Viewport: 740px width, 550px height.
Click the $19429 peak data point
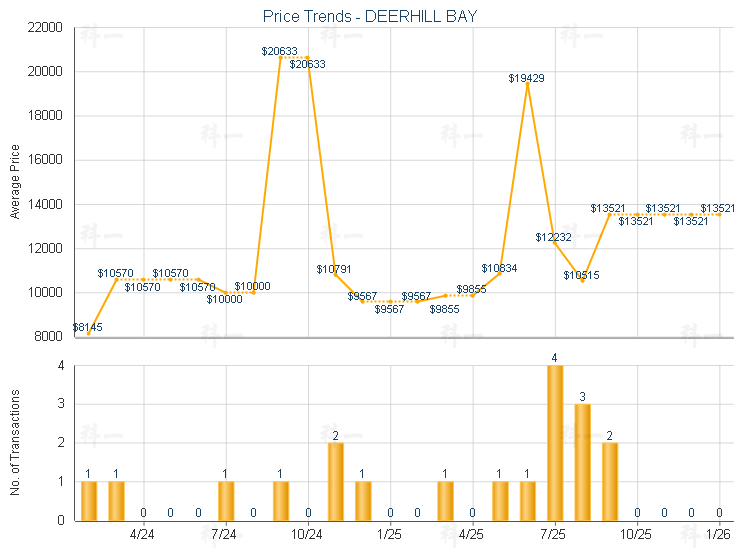tap(527, 84)
